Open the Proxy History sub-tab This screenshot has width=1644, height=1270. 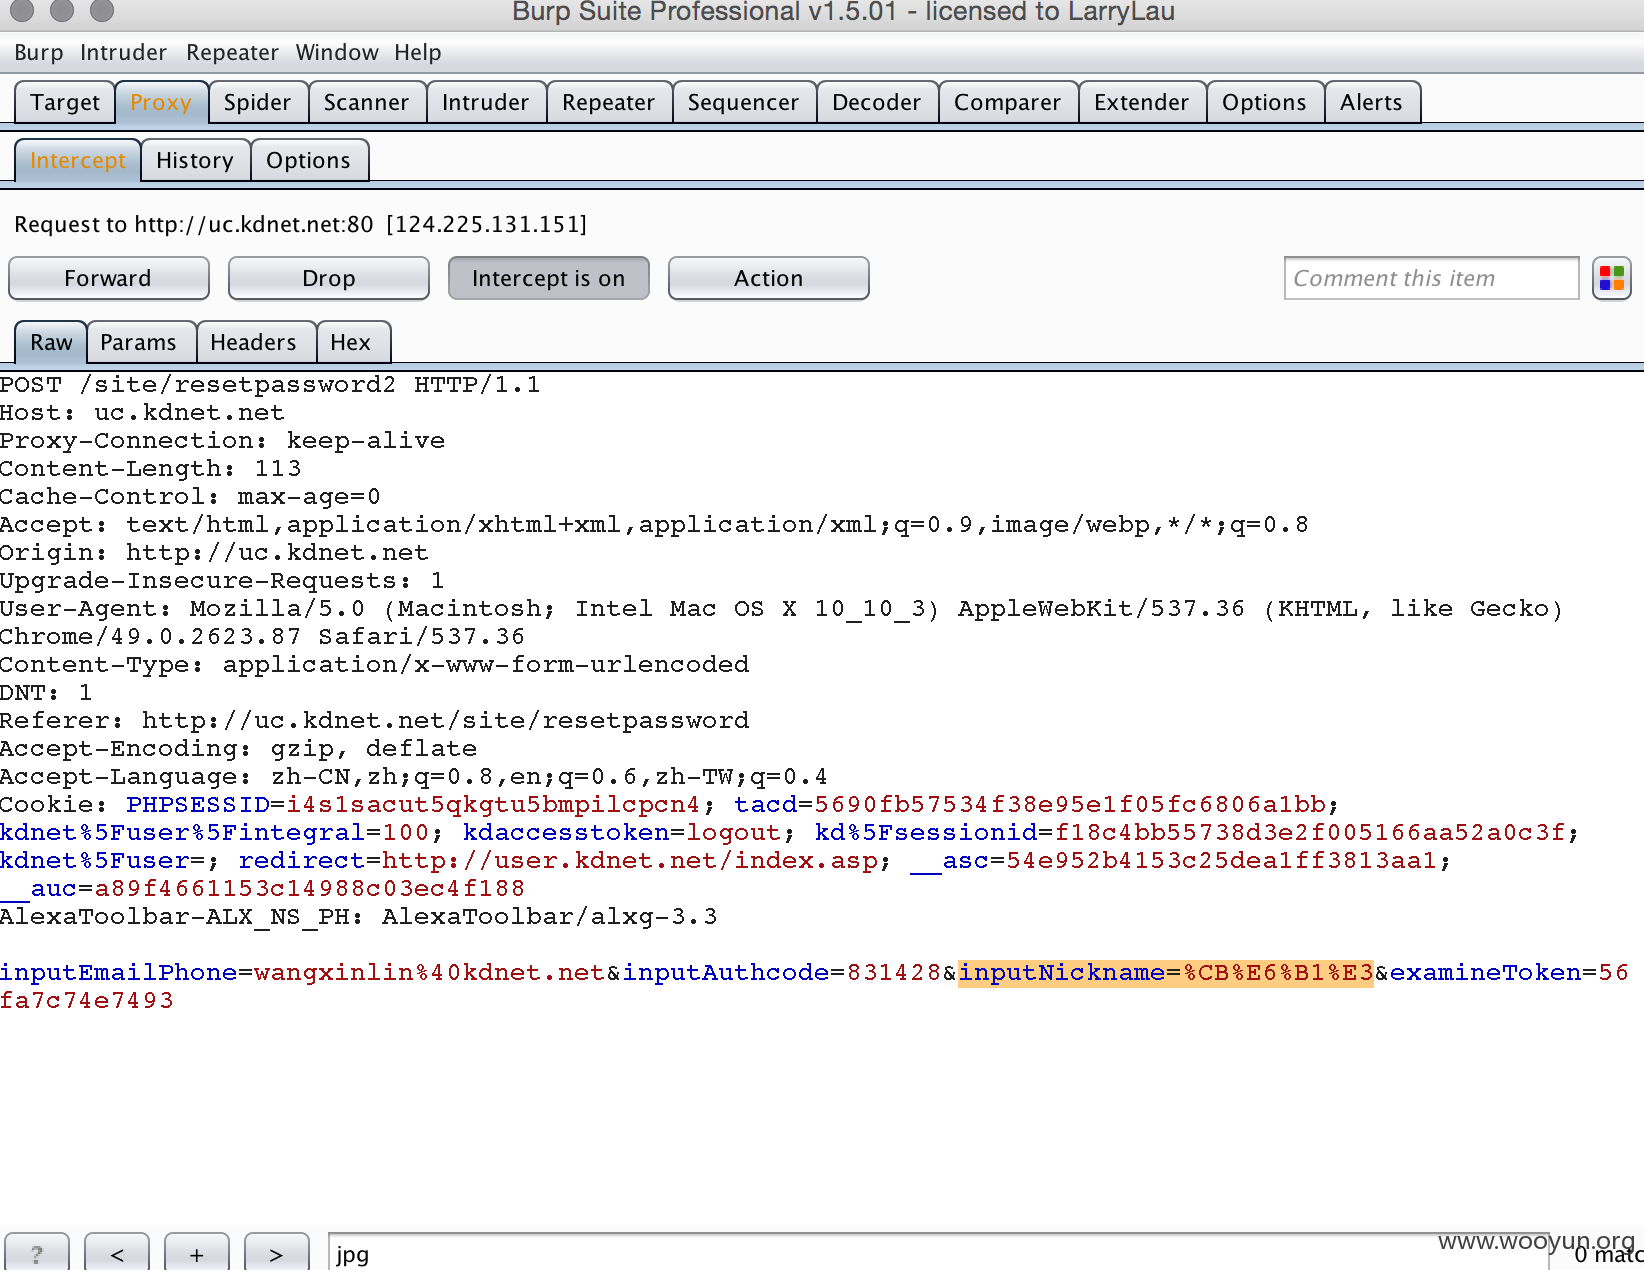click(x=195, y=160)
